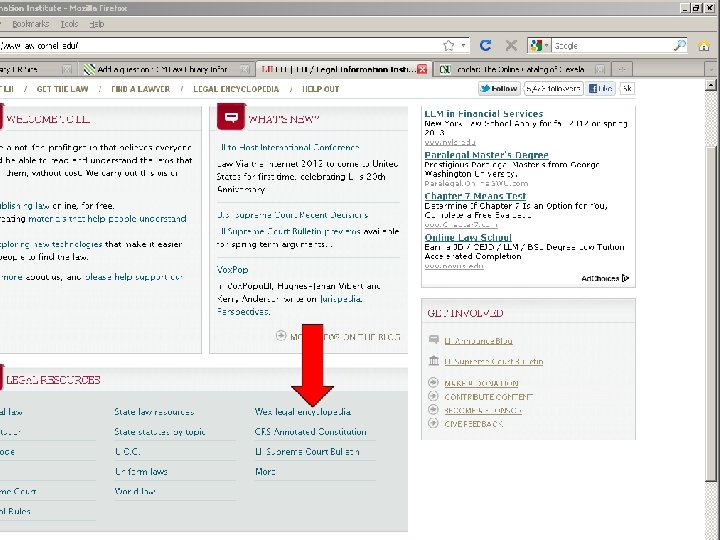Click the vertical scrollbar thumb
The width and height of the screenshot is (720, 540).
coord(711,312)
